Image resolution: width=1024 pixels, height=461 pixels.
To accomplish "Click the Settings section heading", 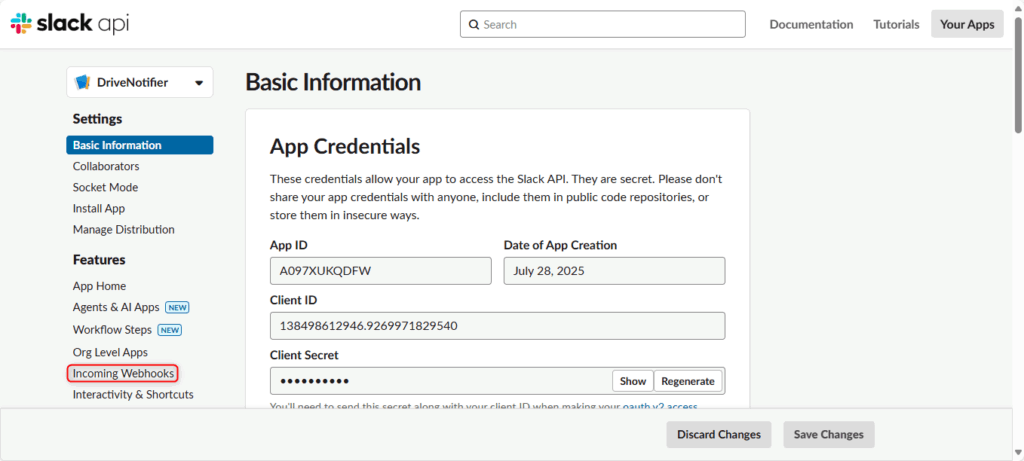I will point(97,119).
